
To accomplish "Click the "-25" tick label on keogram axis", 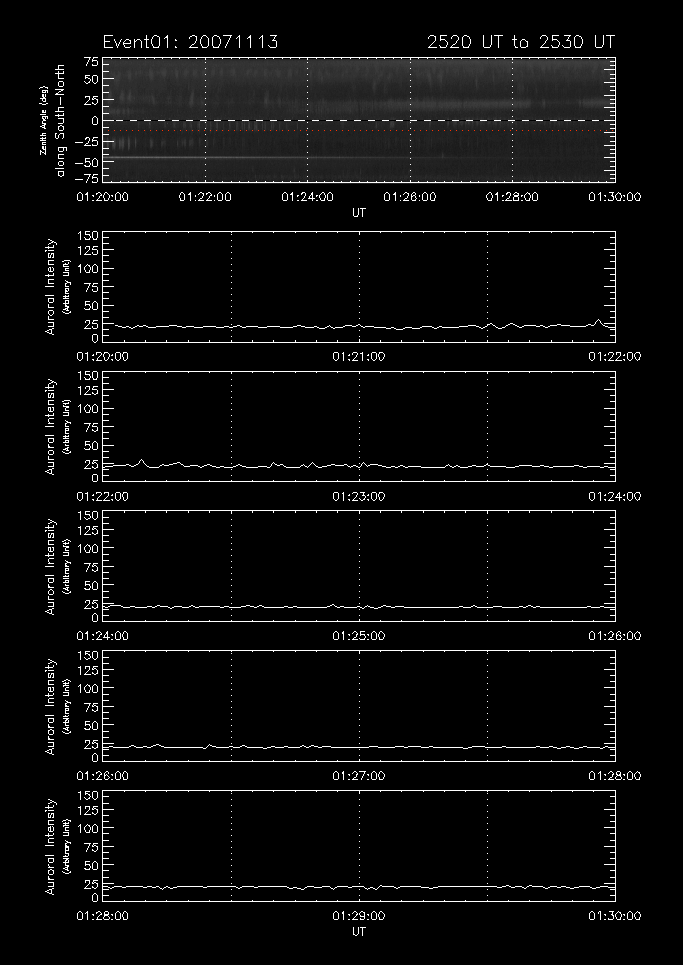I will pos(87,142).
